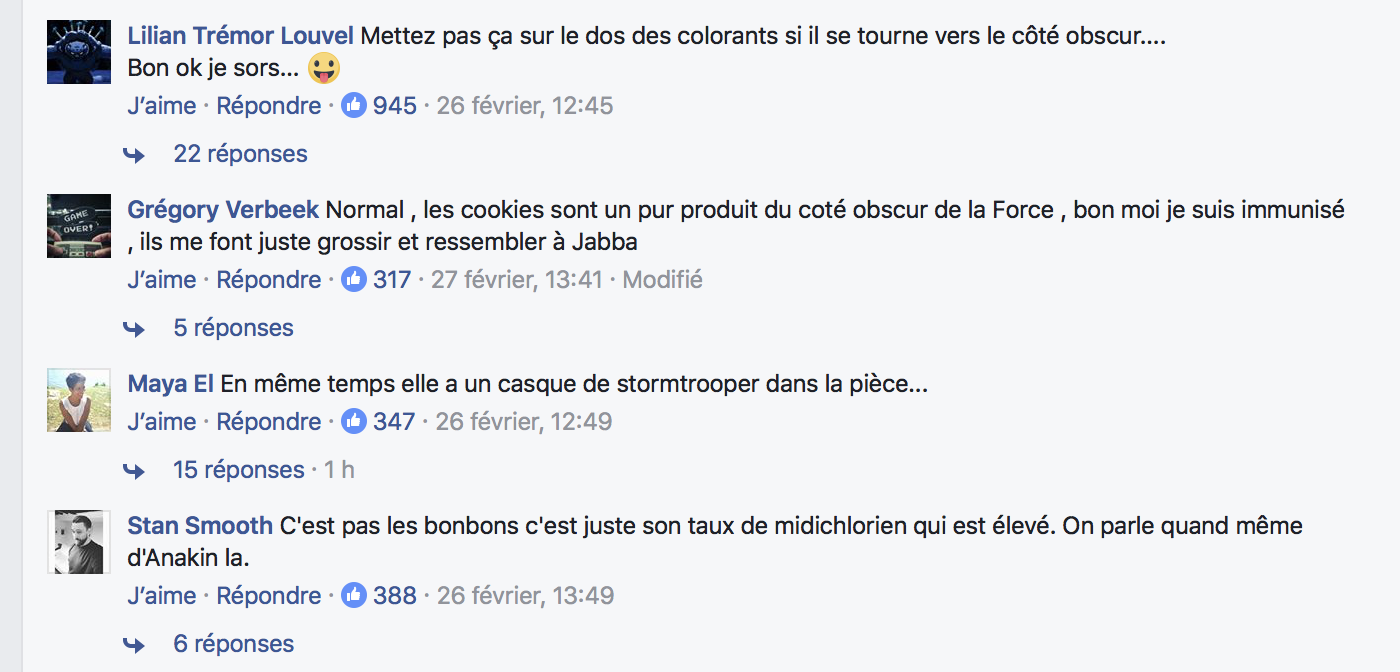Viewport: 1400px width, 672px height.
Task: Open Maya El's profile name link
Action: tap(170, 383)
